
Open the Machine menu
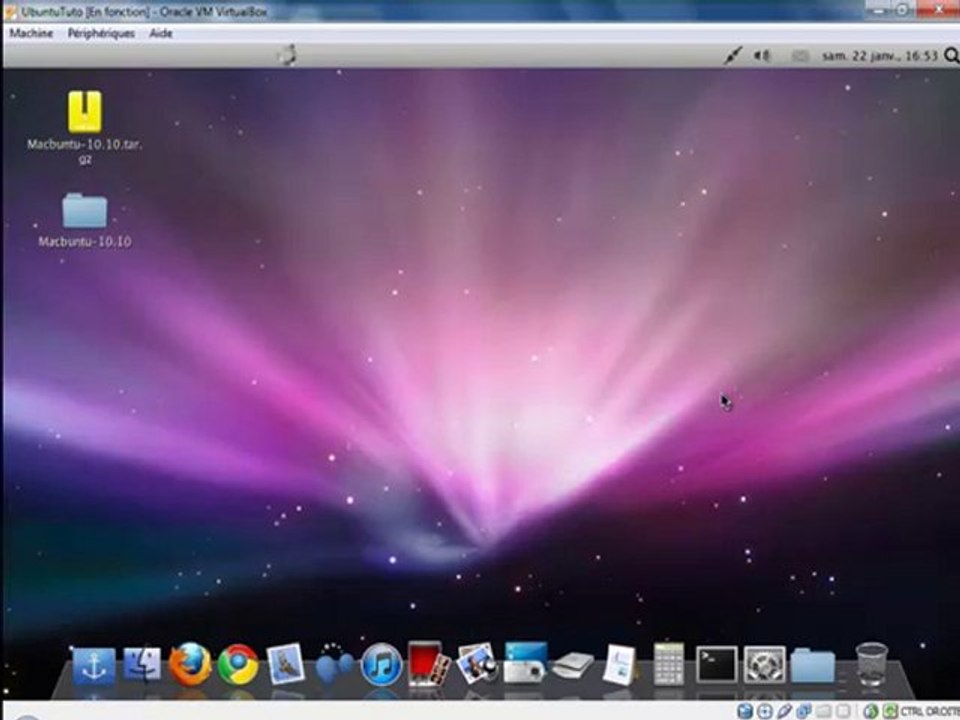(x=31, y=33)
